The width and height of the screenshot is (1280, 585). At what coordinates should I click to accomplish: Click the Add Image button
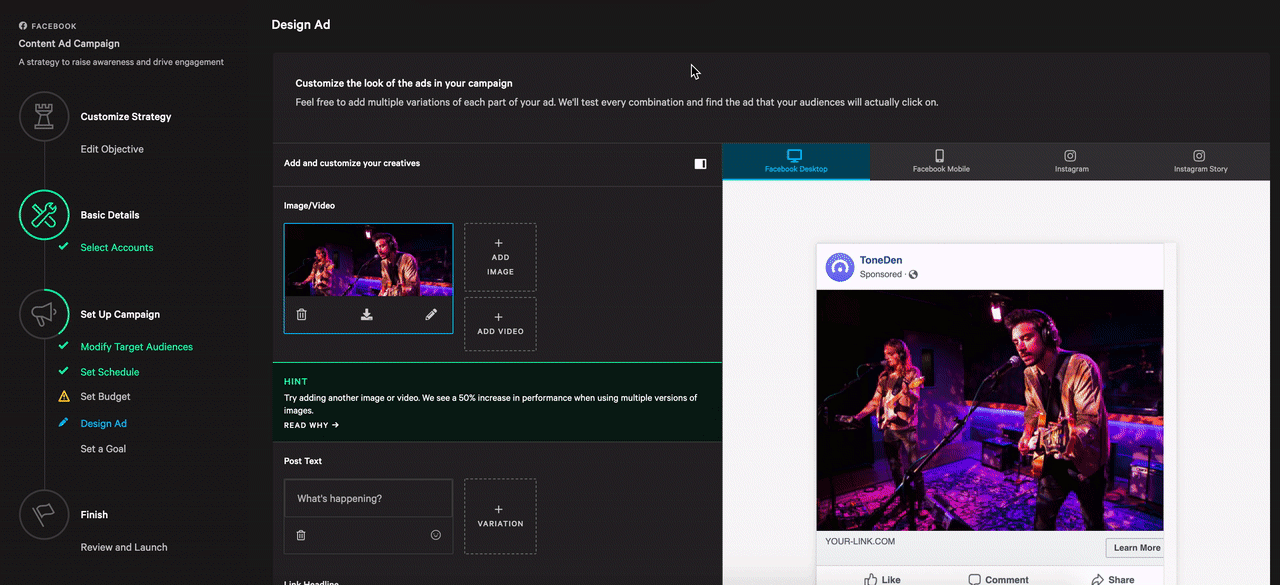pos(500,257)
